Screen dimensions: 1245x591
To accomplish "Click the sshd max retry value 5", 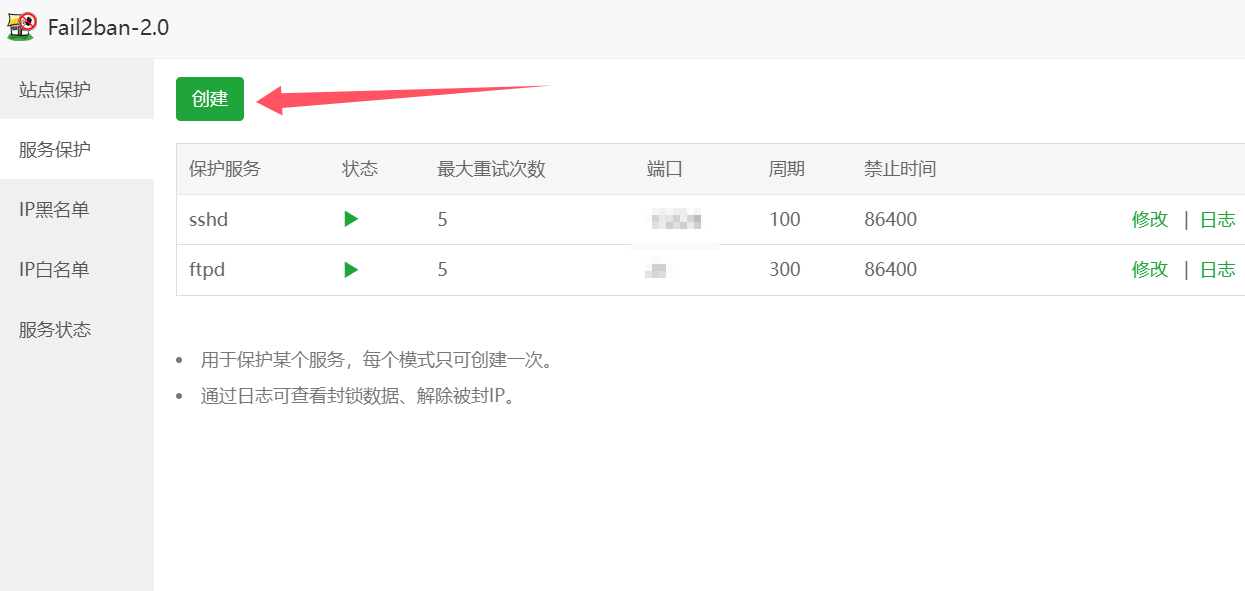I will [443, 220].
